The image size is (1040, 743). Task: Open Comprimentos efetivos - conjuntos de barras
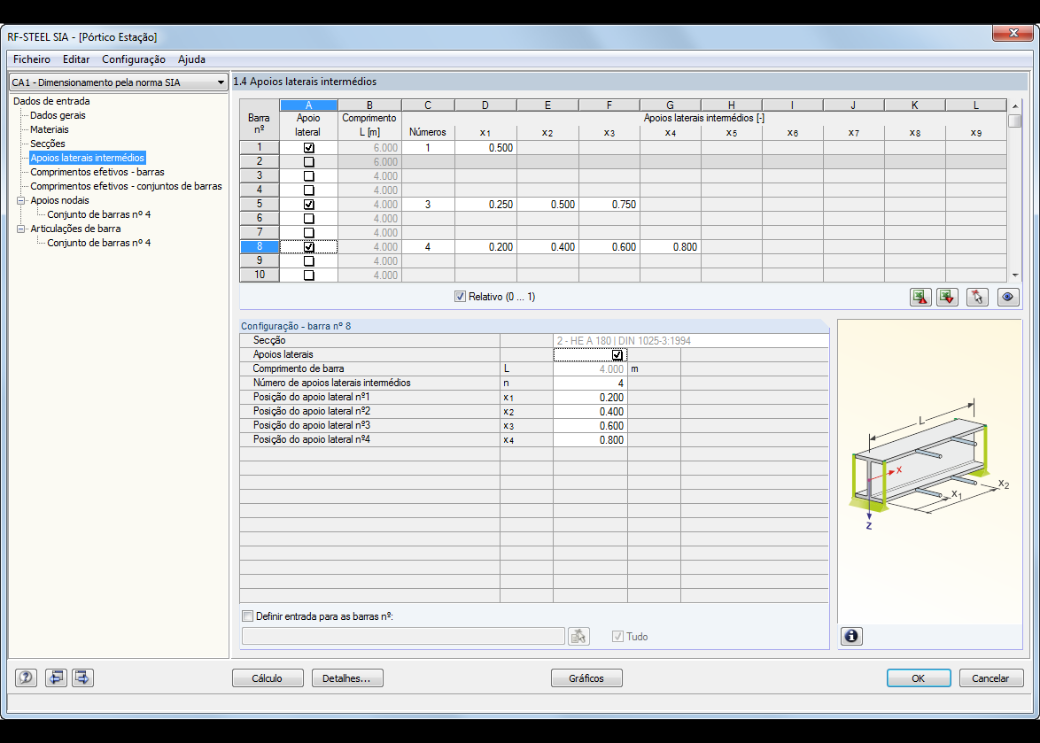coord(126,186)
